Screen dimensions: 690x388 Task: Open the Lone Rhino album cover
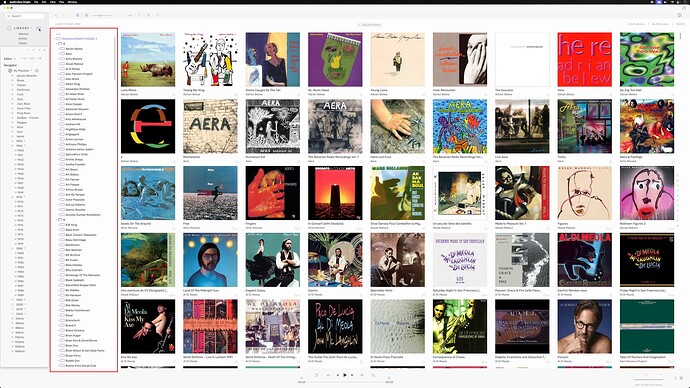[148, 59]
